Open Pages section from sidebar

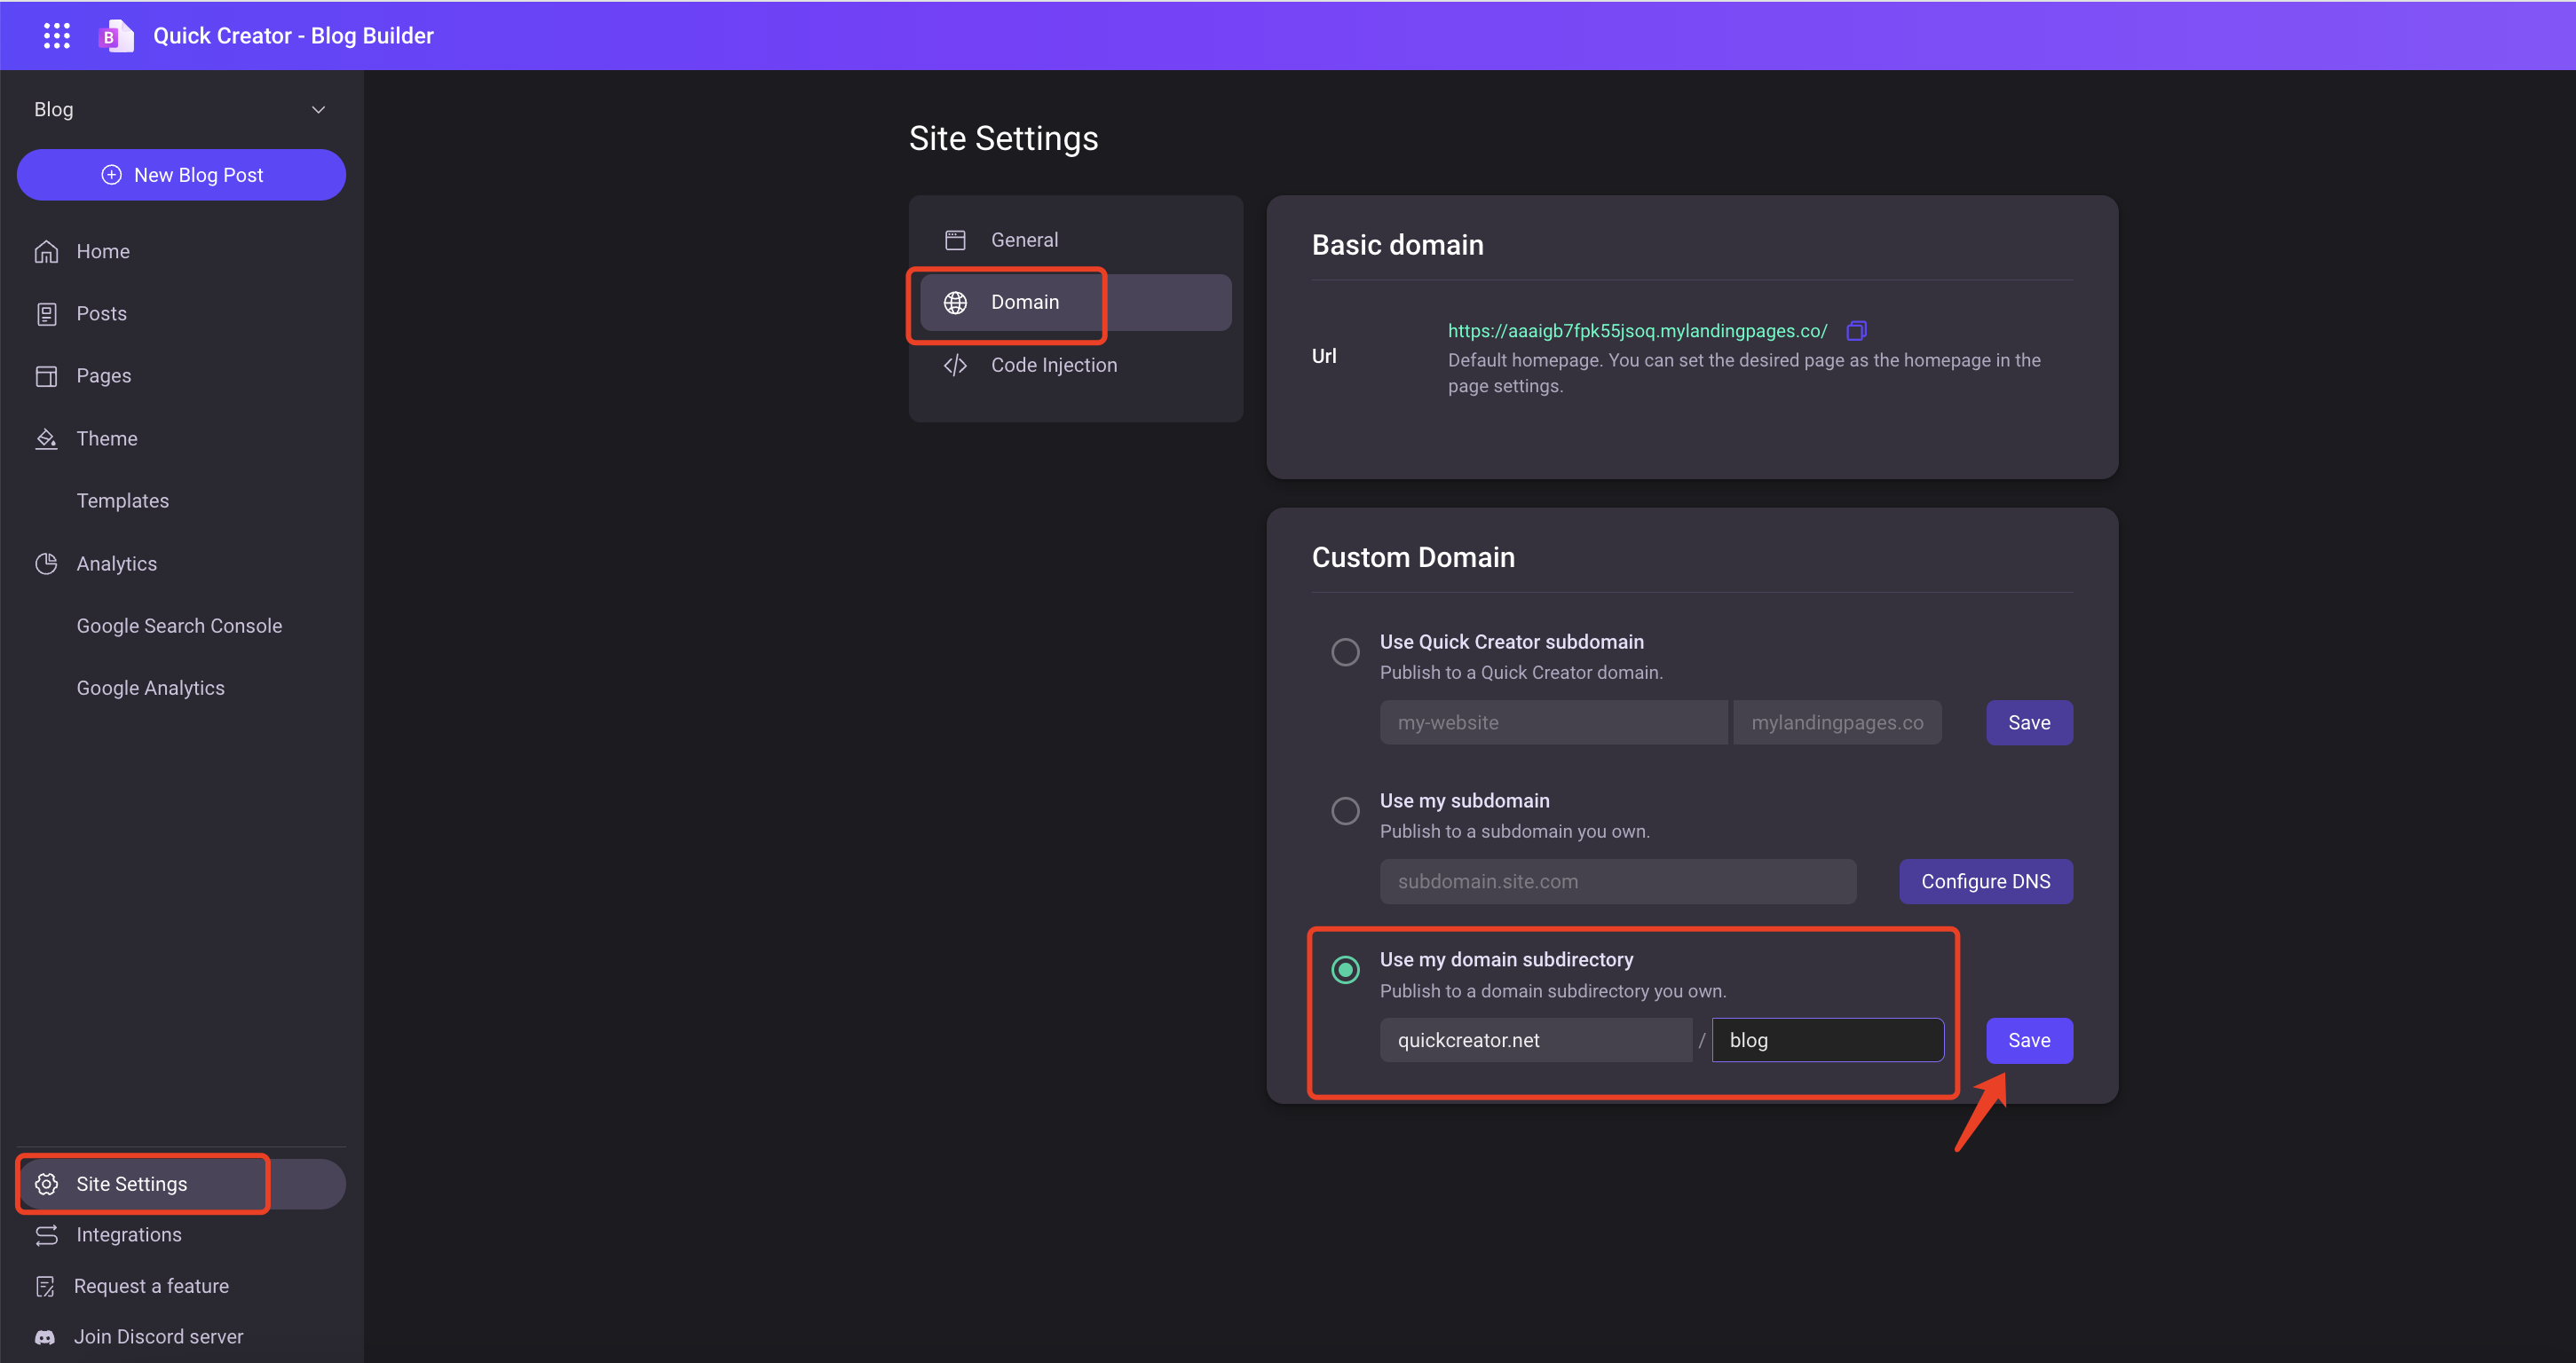(x=100, y=374)
